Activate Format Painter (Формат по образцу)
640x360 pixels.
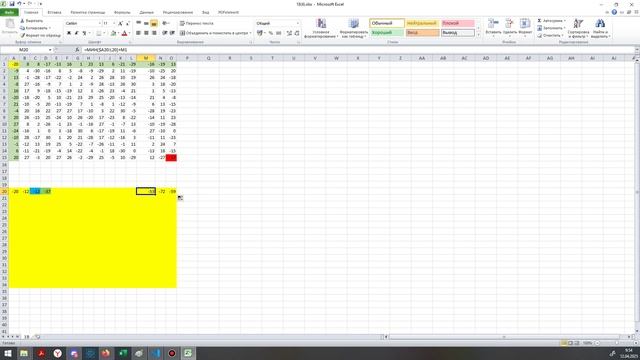[40, 36]
